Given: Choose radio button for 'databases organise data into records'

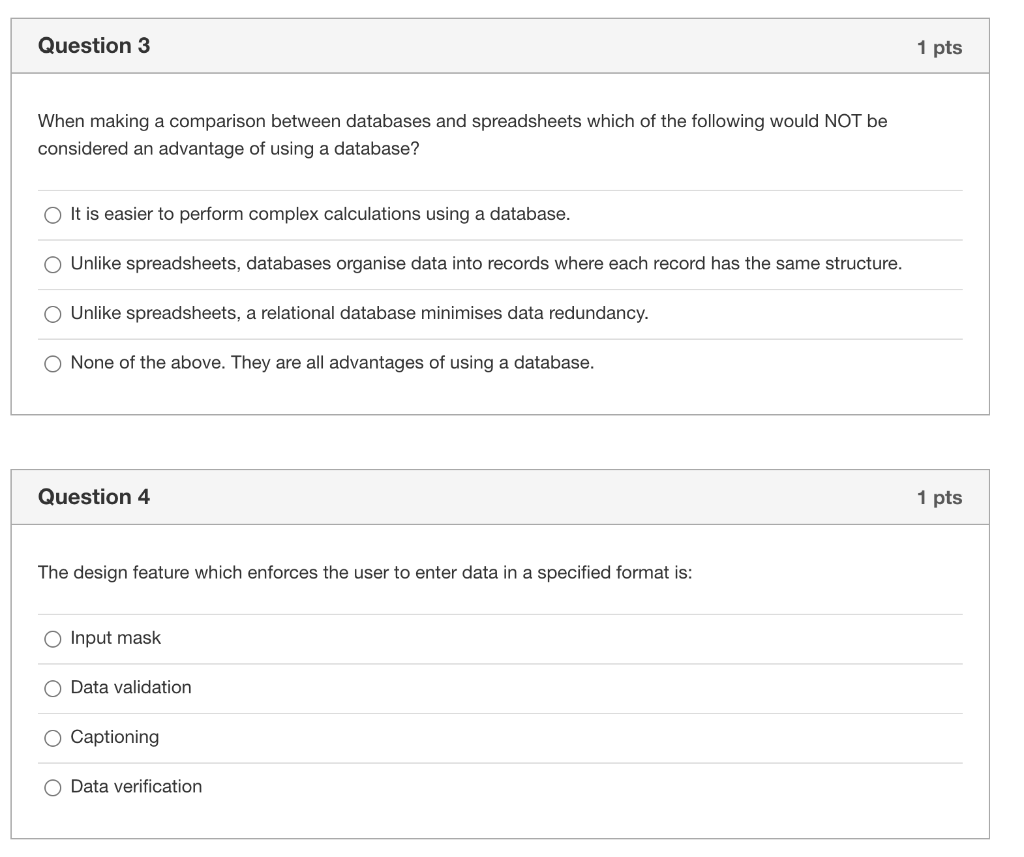Looking at the screenshot, I should [x=52, y=265].
